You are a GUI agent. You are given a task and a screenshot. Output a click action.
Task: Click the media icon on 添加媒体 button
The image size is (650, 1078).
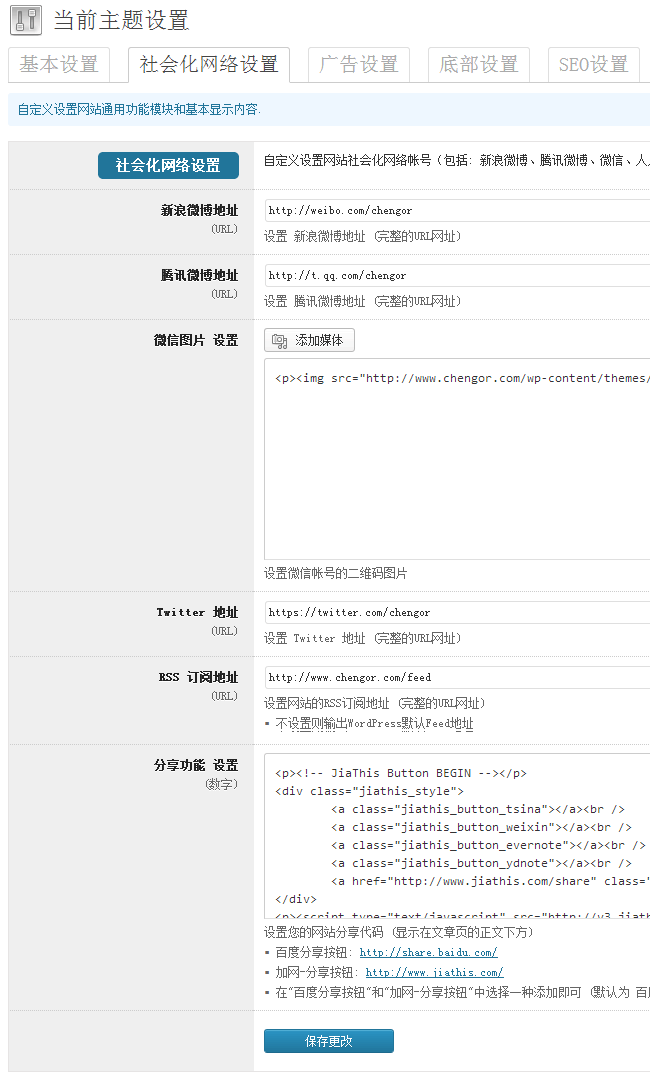(x=279, y=340)
